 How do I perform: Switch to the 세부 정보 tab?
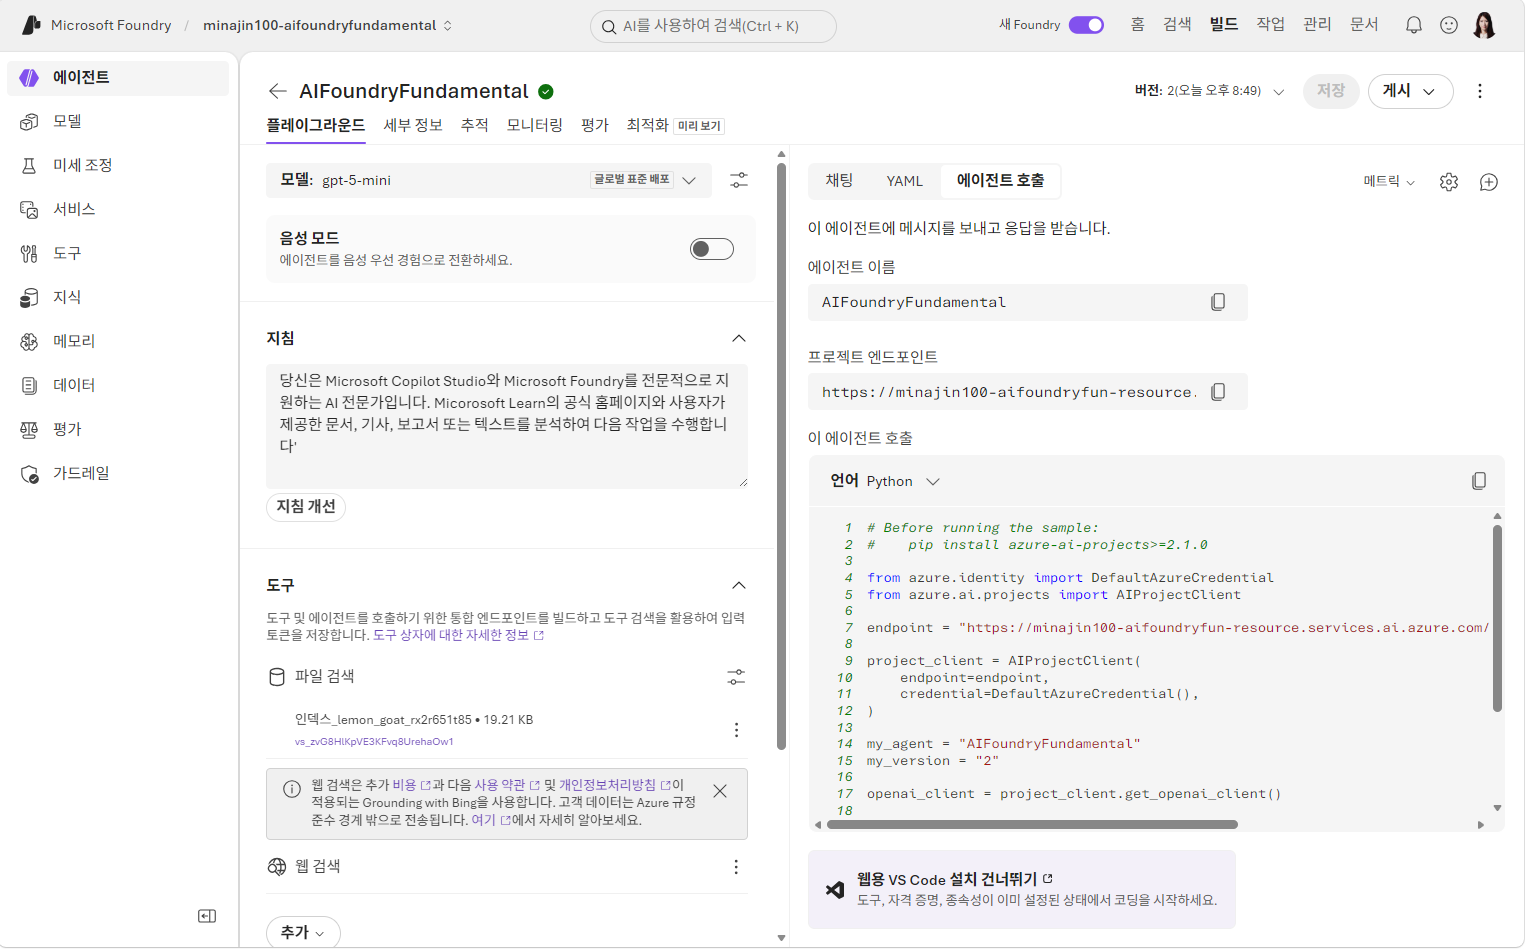coord(413,125)
